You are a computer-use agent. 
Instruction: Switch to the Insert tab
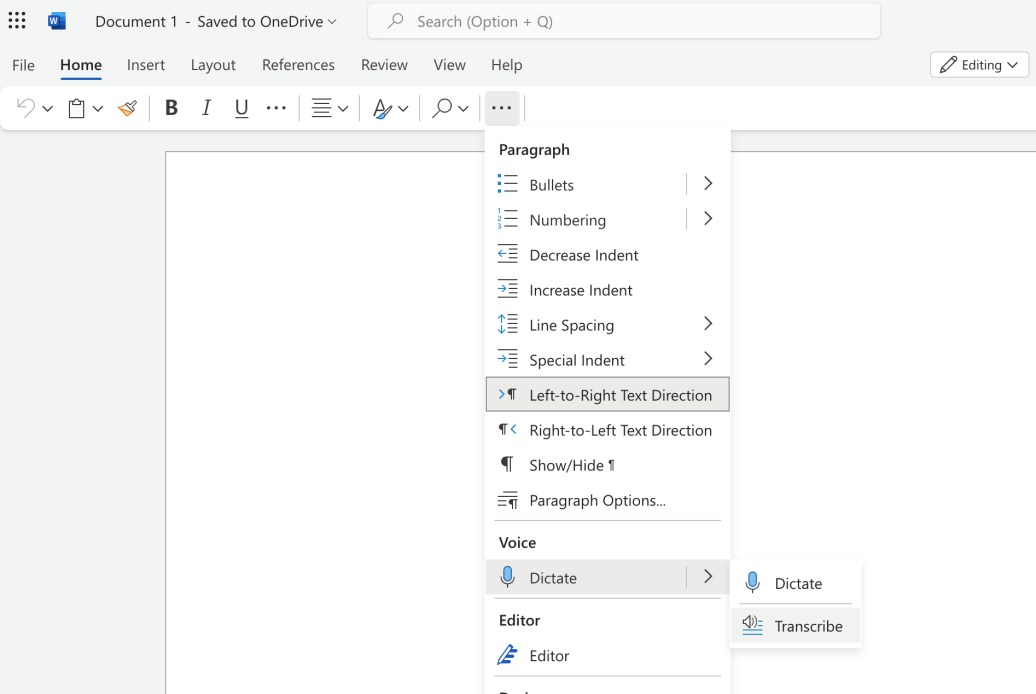(146, 64)
